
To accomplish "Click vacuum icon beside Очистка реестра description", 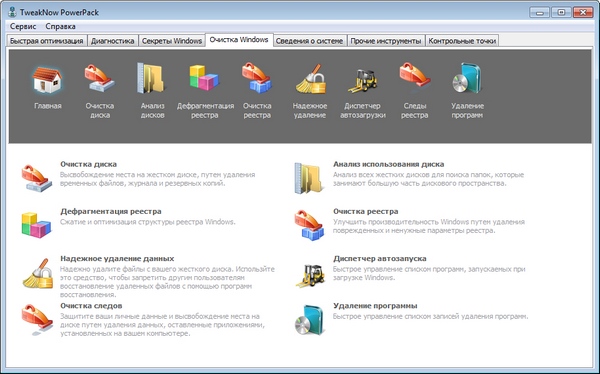I will (309, 225).
